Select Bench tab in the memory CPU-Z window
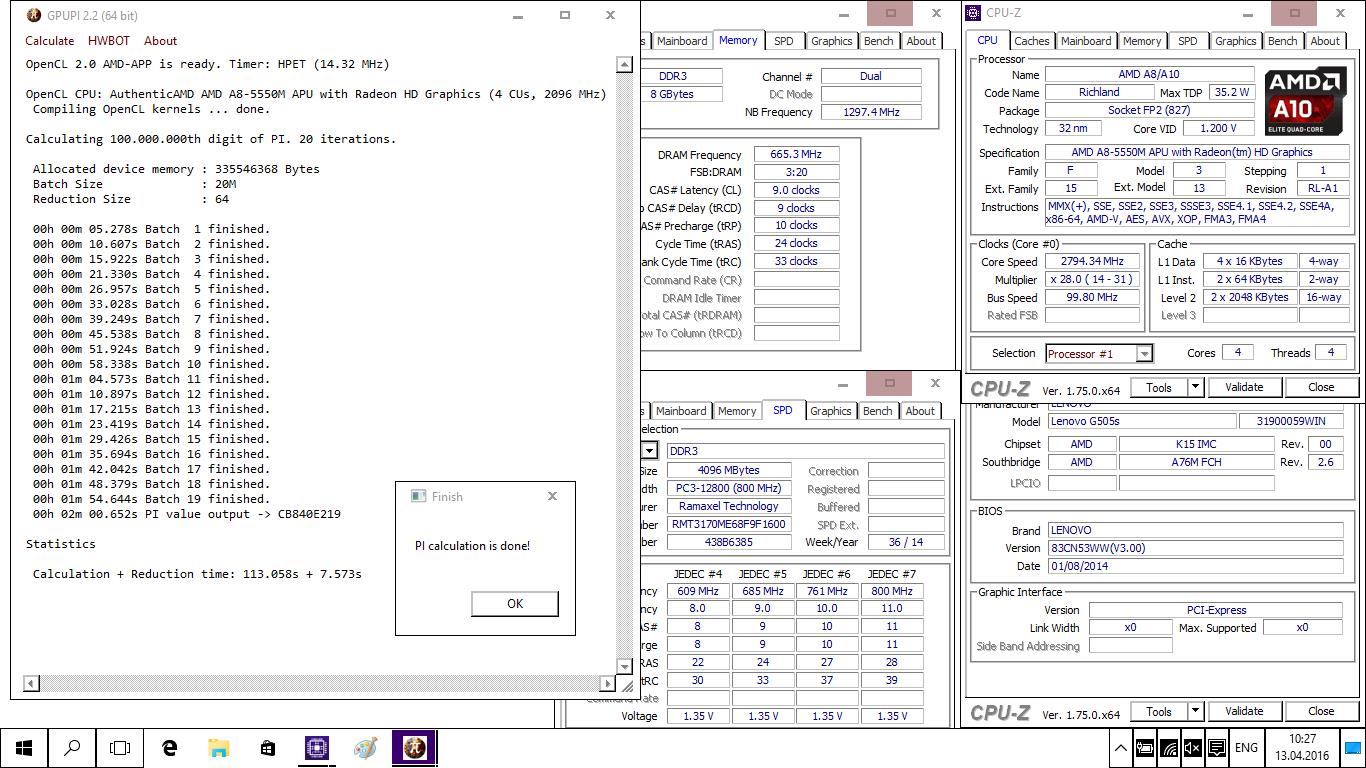 [879, 41]
